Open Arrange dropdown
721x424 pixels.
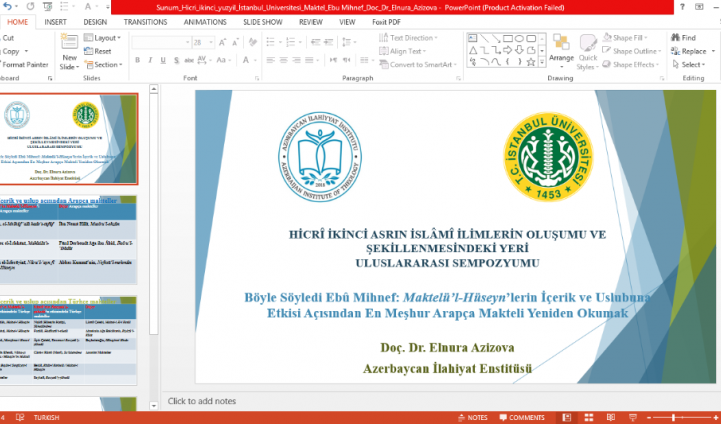561,52
